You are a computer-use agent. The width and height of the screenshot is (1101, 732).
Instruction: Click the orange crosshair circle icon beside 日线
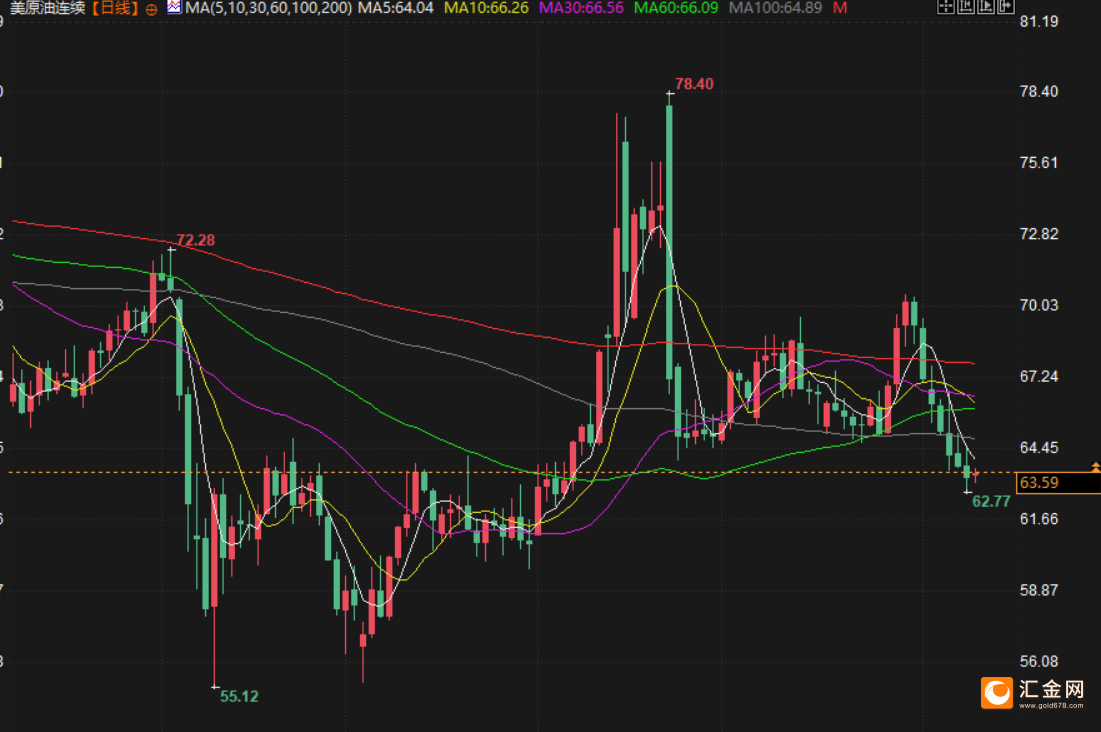[x=151, y=10]
